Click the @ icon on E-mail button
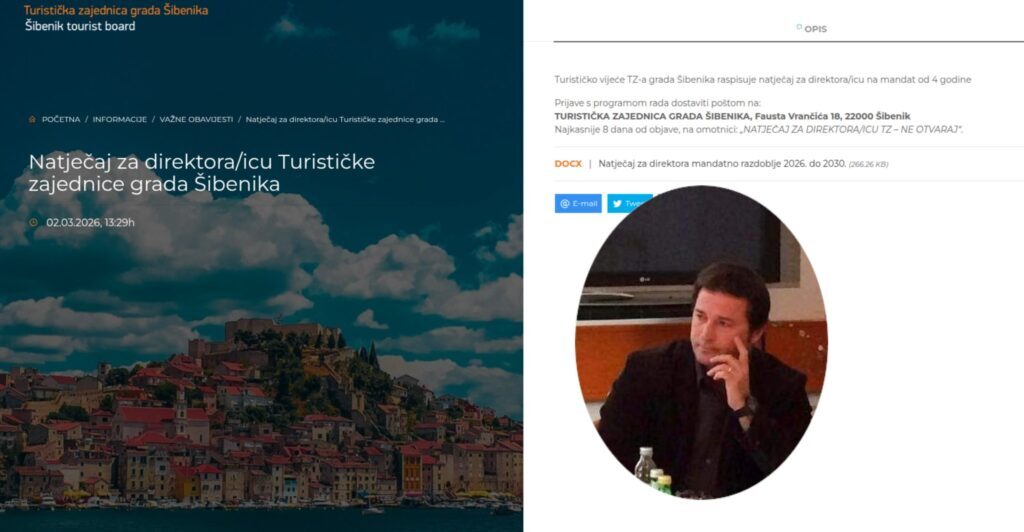1024x532 pixels. (565, 203)
